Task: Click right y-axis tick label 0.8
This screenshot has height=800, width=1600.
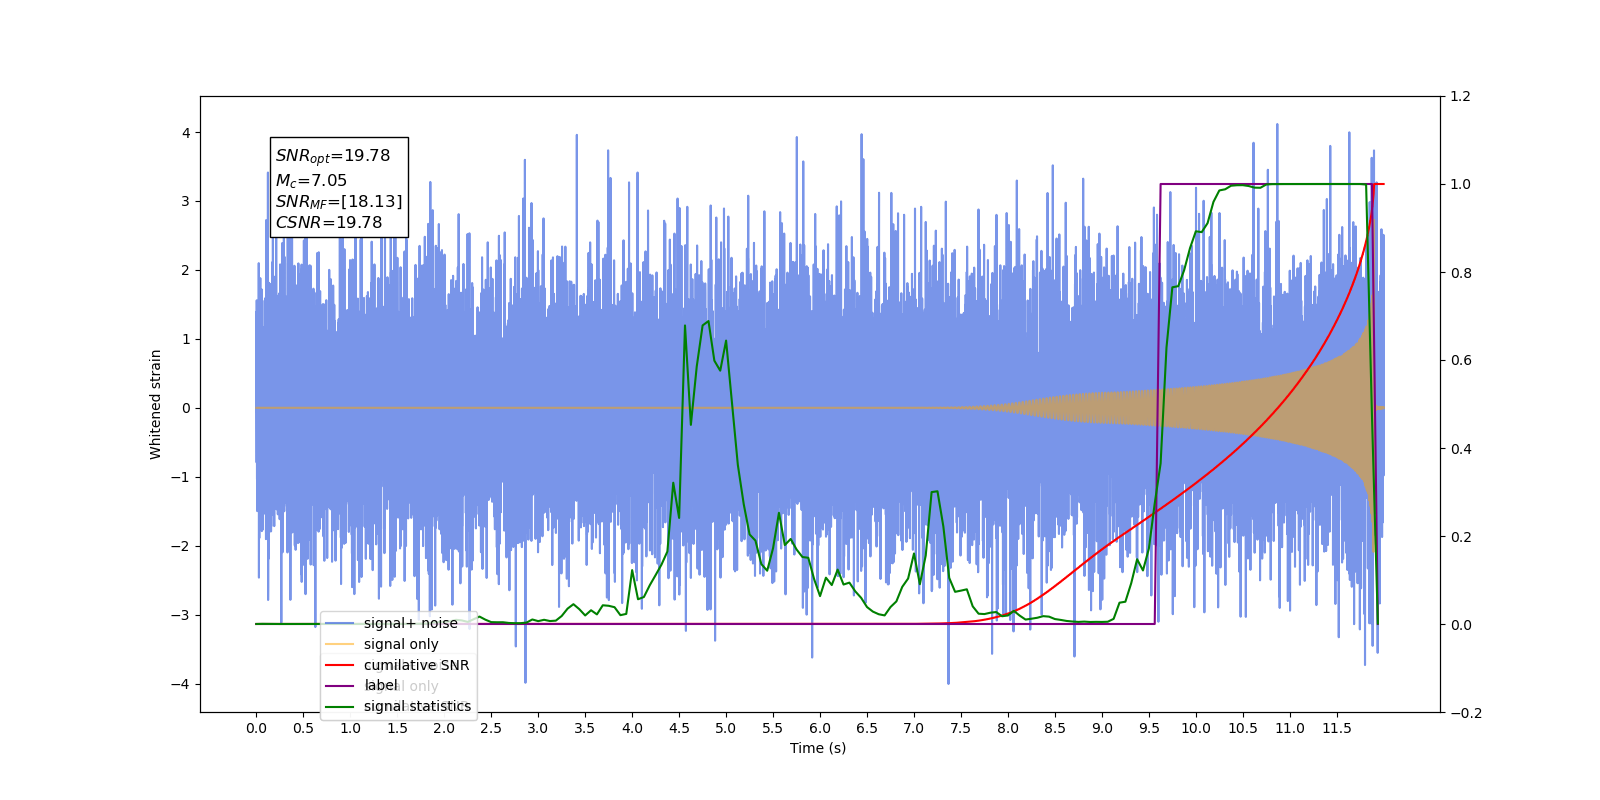Action: (1461, 273)
